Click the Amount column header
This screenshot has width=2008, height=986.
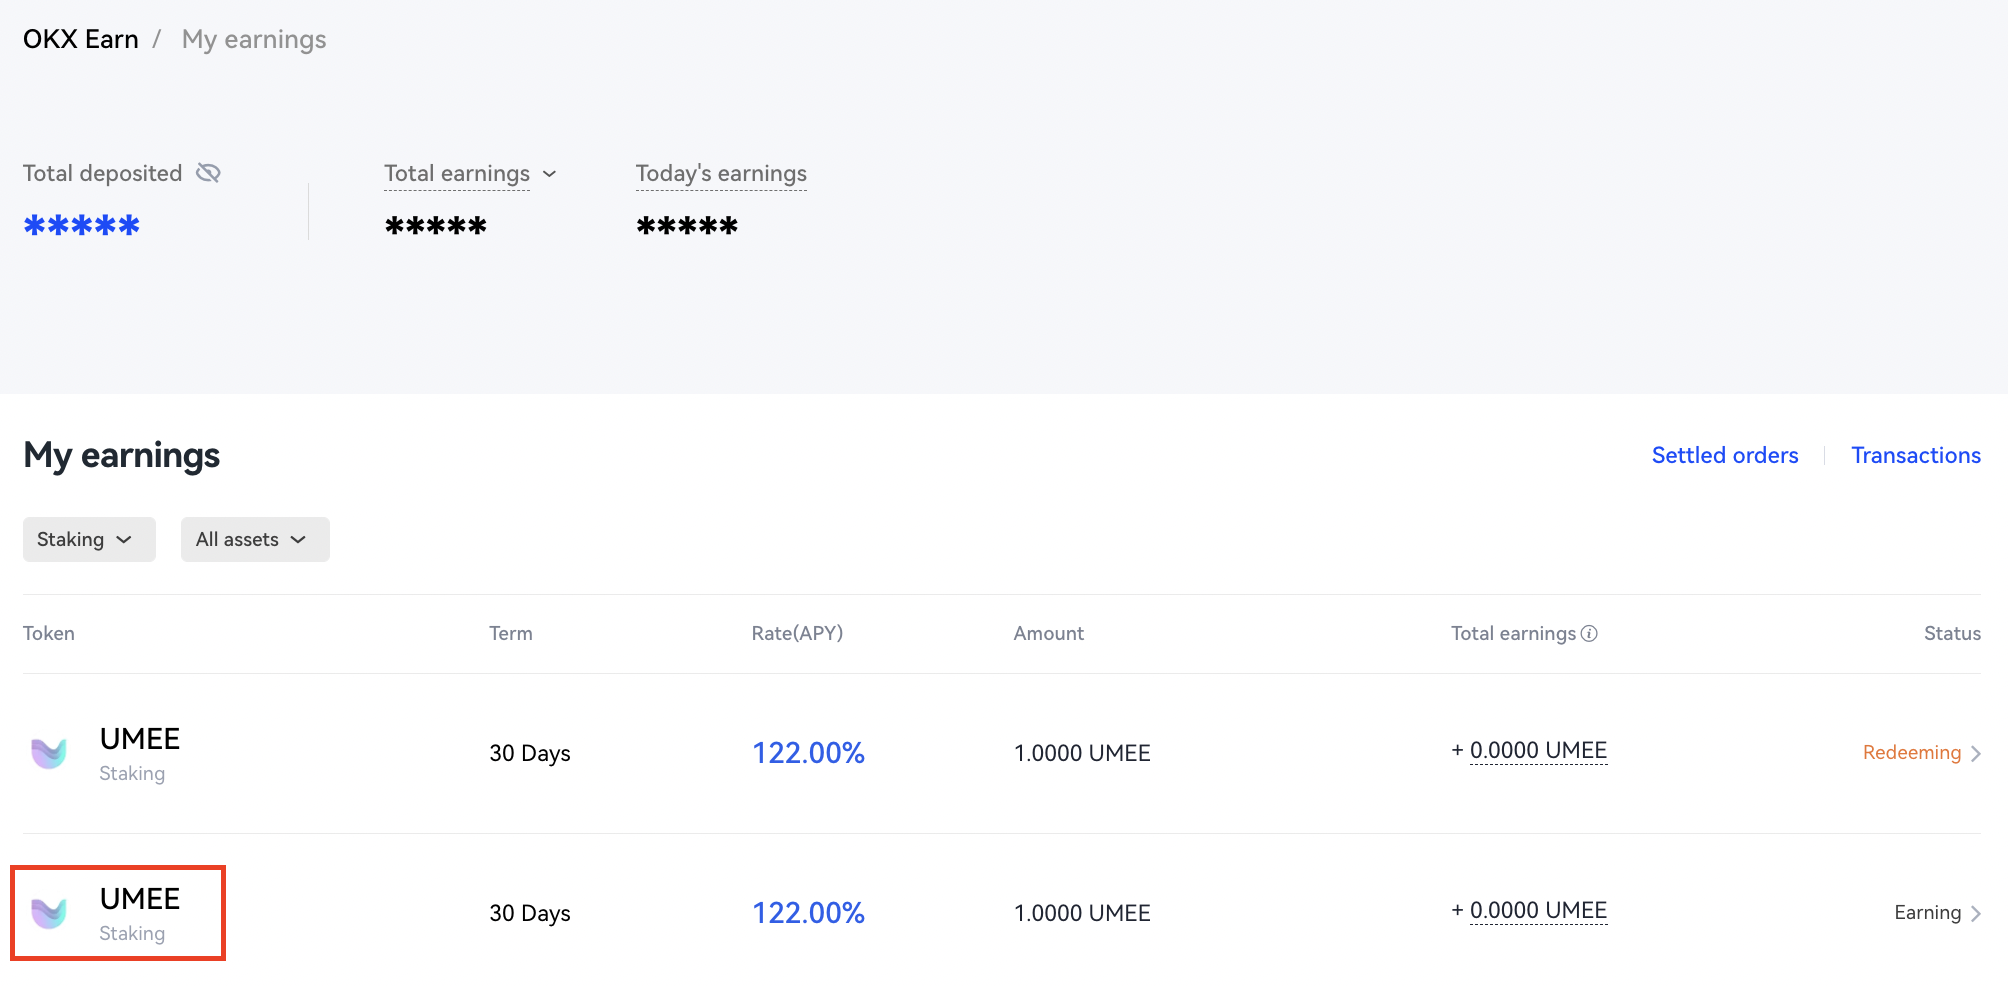pyautogui.click(x=1049, y=633)
